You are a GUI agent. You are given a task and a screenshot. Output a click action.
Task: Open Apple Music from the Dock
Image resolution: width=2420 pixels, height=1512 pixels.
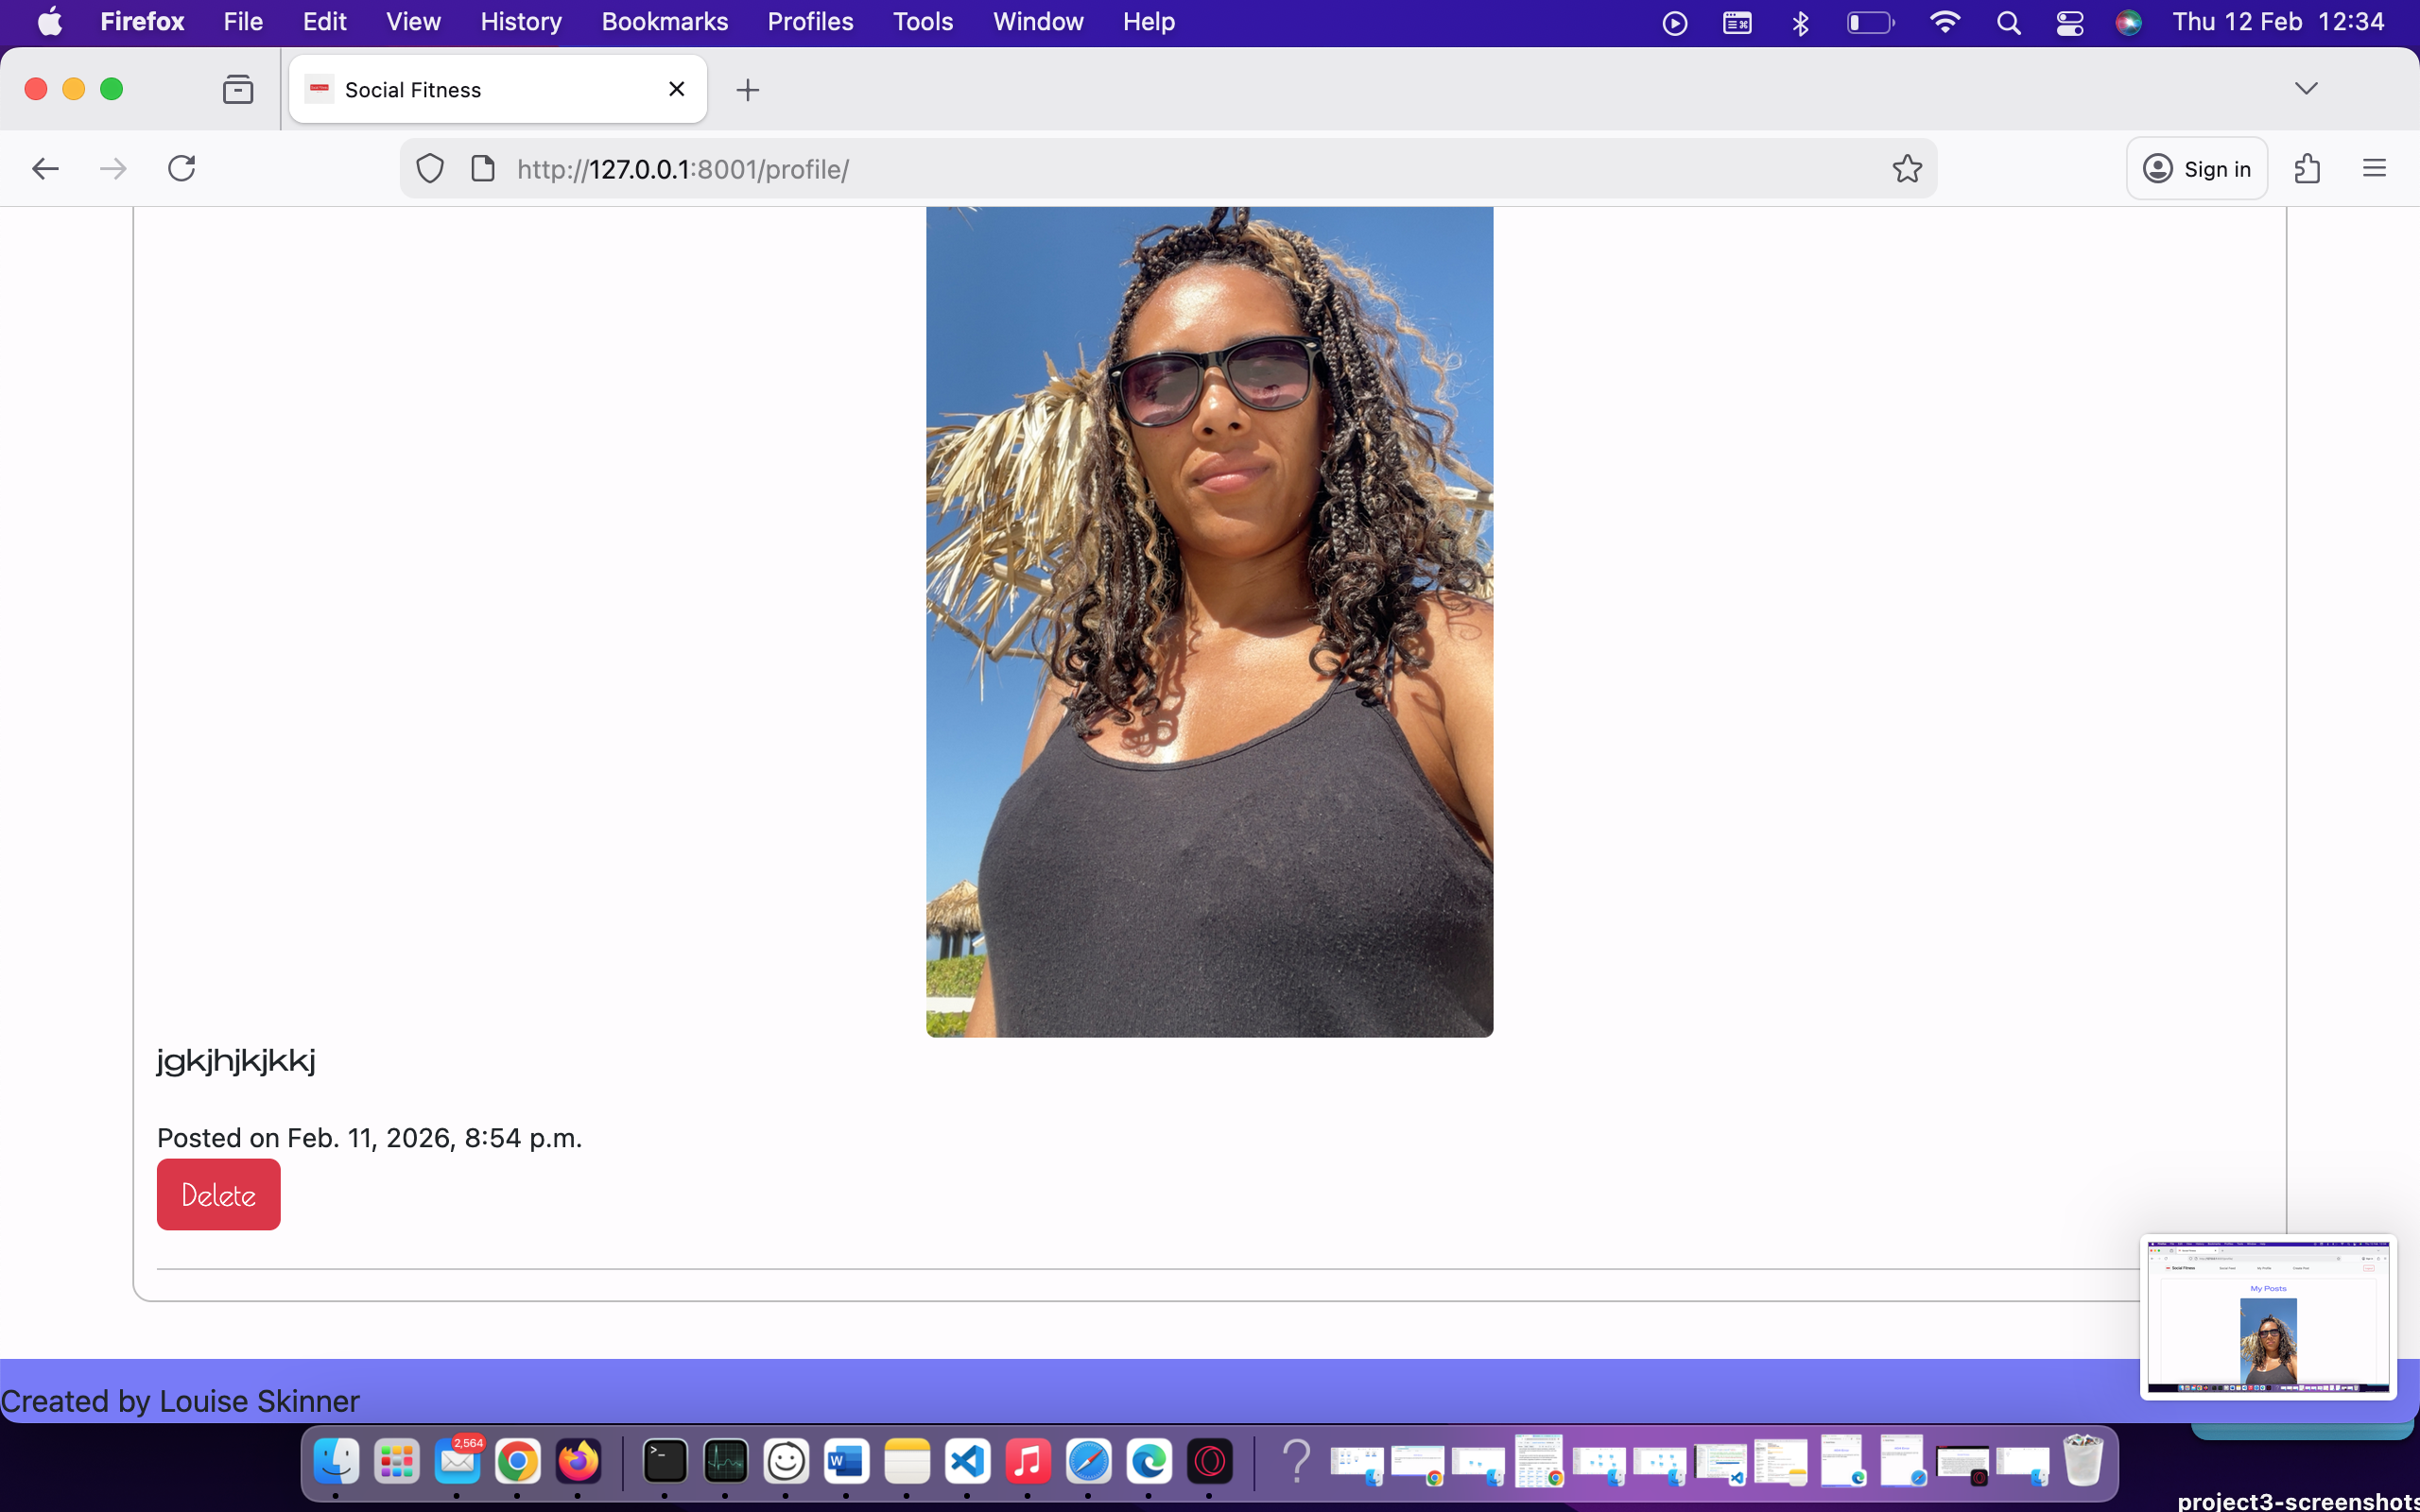(x=1029, y=1461)
